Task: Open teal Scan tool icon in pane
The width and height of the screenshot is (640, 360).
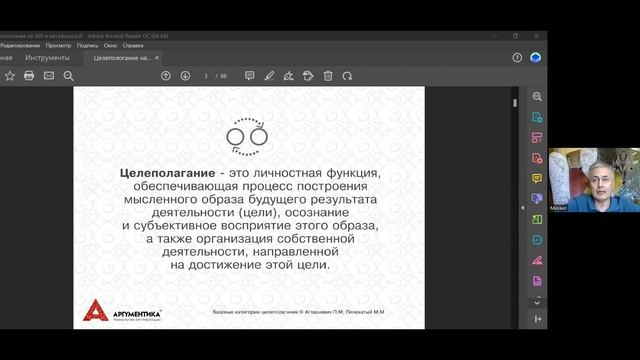Action: (537, 240)
